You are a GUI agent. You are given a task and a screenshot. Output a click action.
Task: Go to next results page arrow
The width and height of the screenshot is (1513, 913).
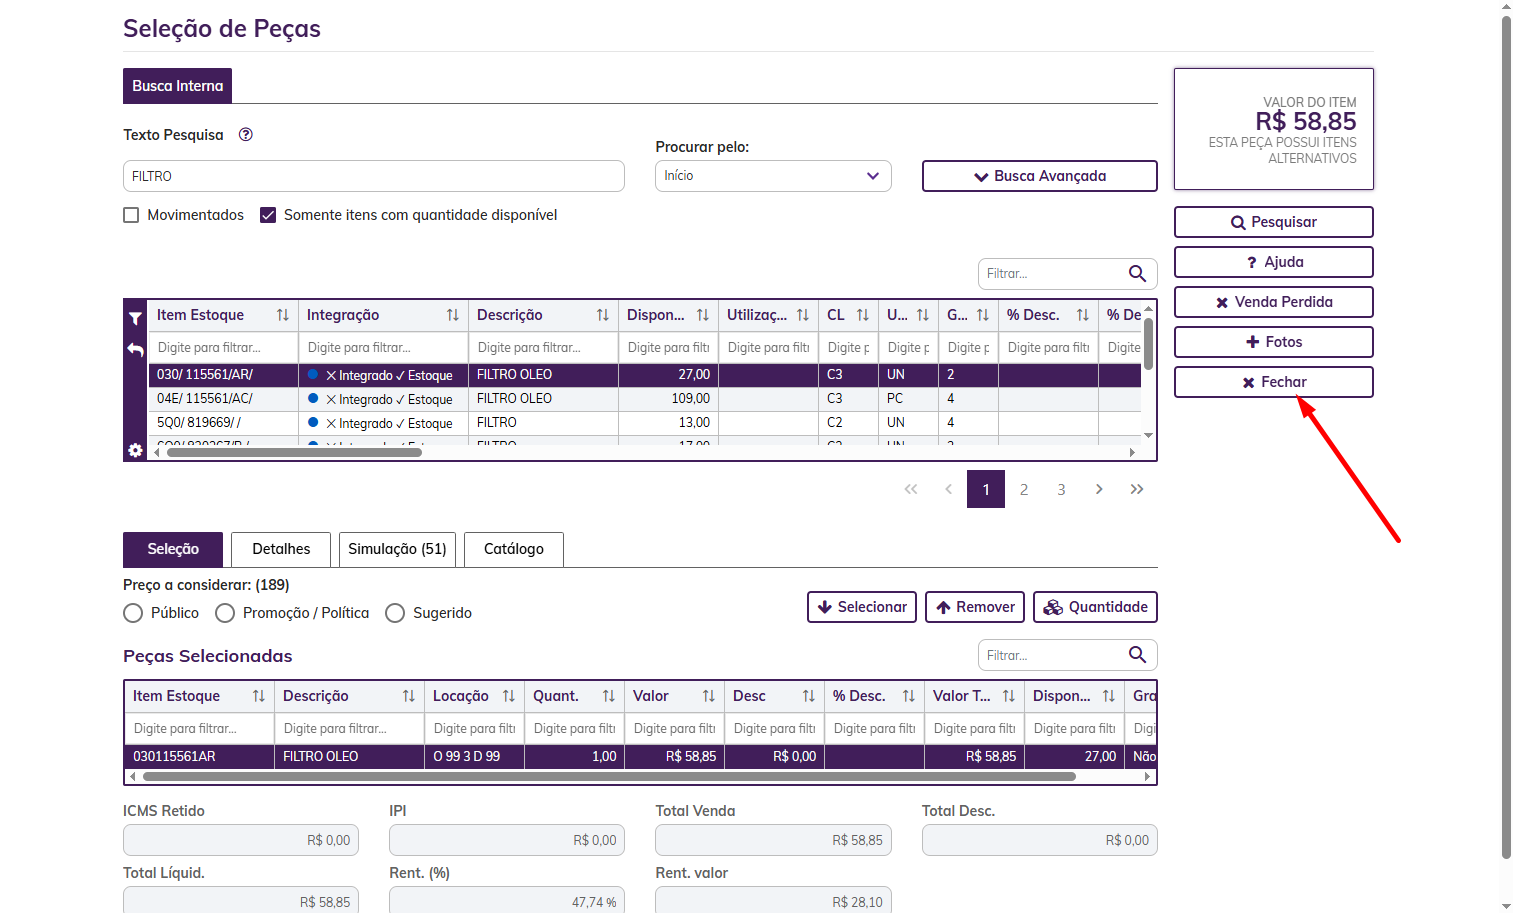click(x=1099, y=489)
